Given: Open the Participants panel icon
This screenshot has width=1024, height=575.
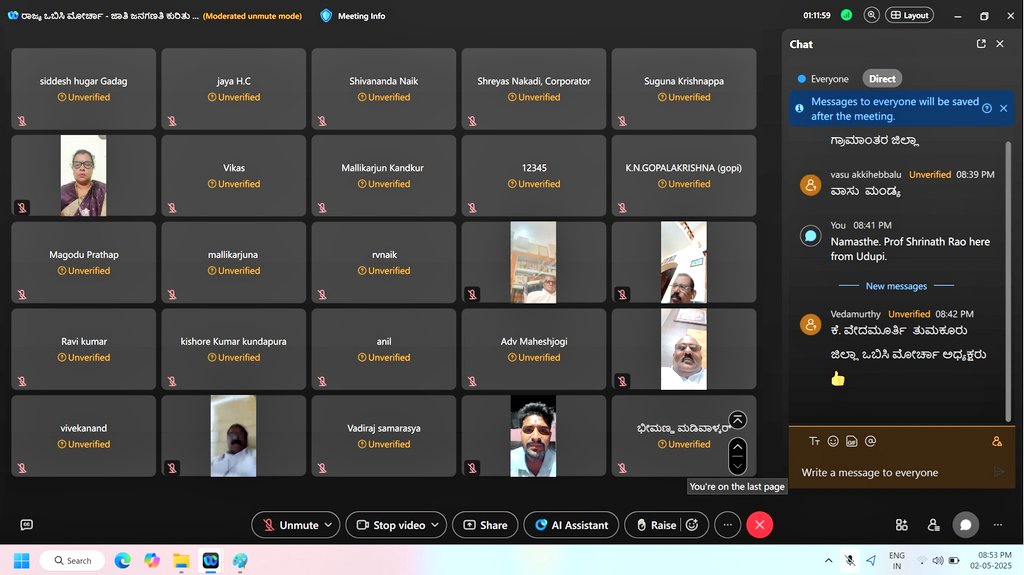Looking at the screenshot, I should point(934,525).
